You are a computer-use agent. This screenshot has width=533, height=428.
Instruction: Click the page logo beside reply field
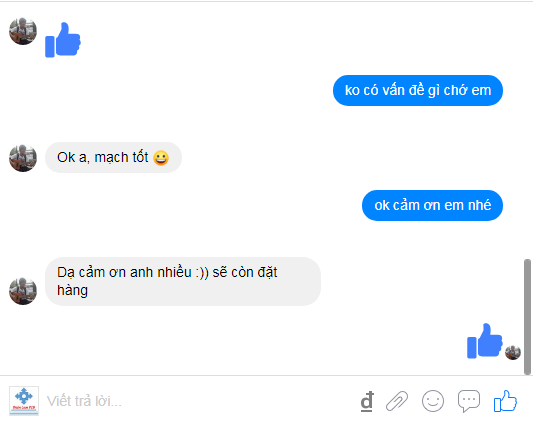tap(24, 401)
